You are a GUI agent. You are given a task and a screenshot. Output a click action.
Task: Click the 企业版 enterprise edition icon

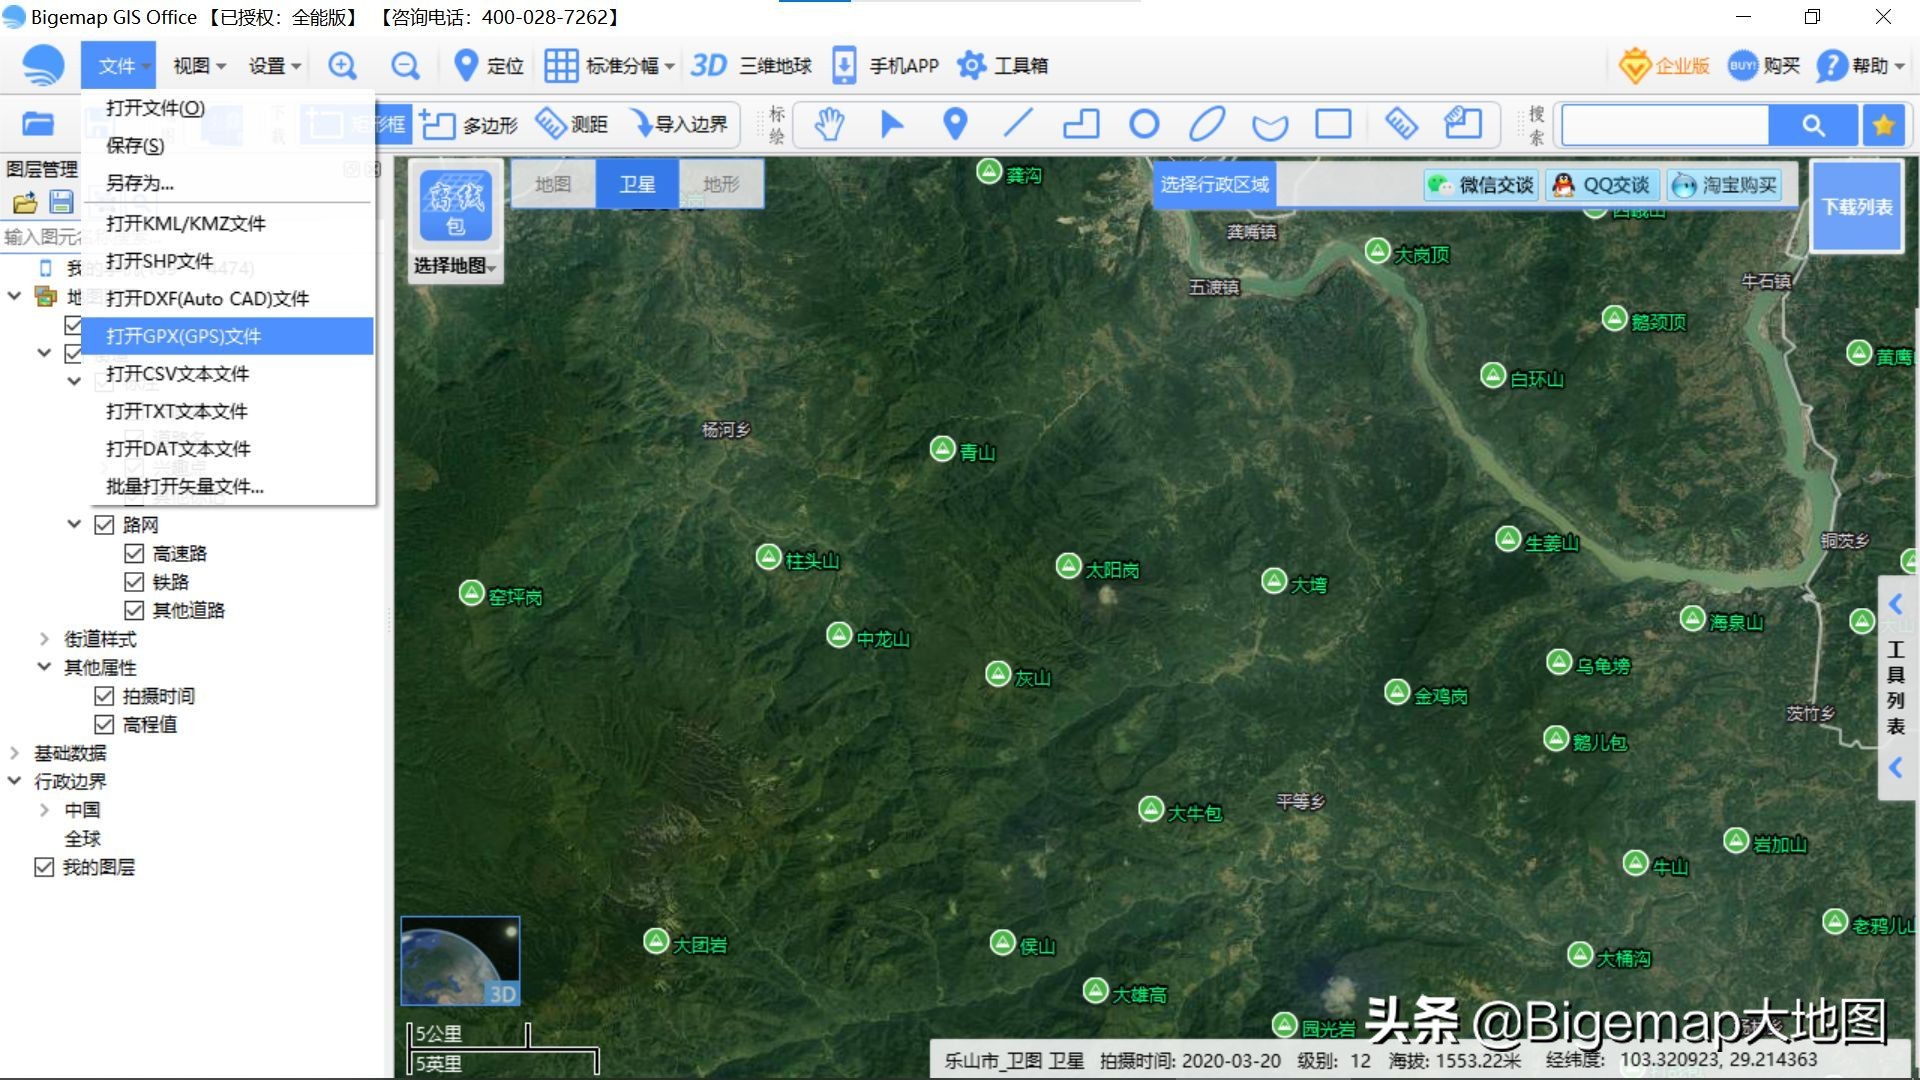(x=1664, y=66)
